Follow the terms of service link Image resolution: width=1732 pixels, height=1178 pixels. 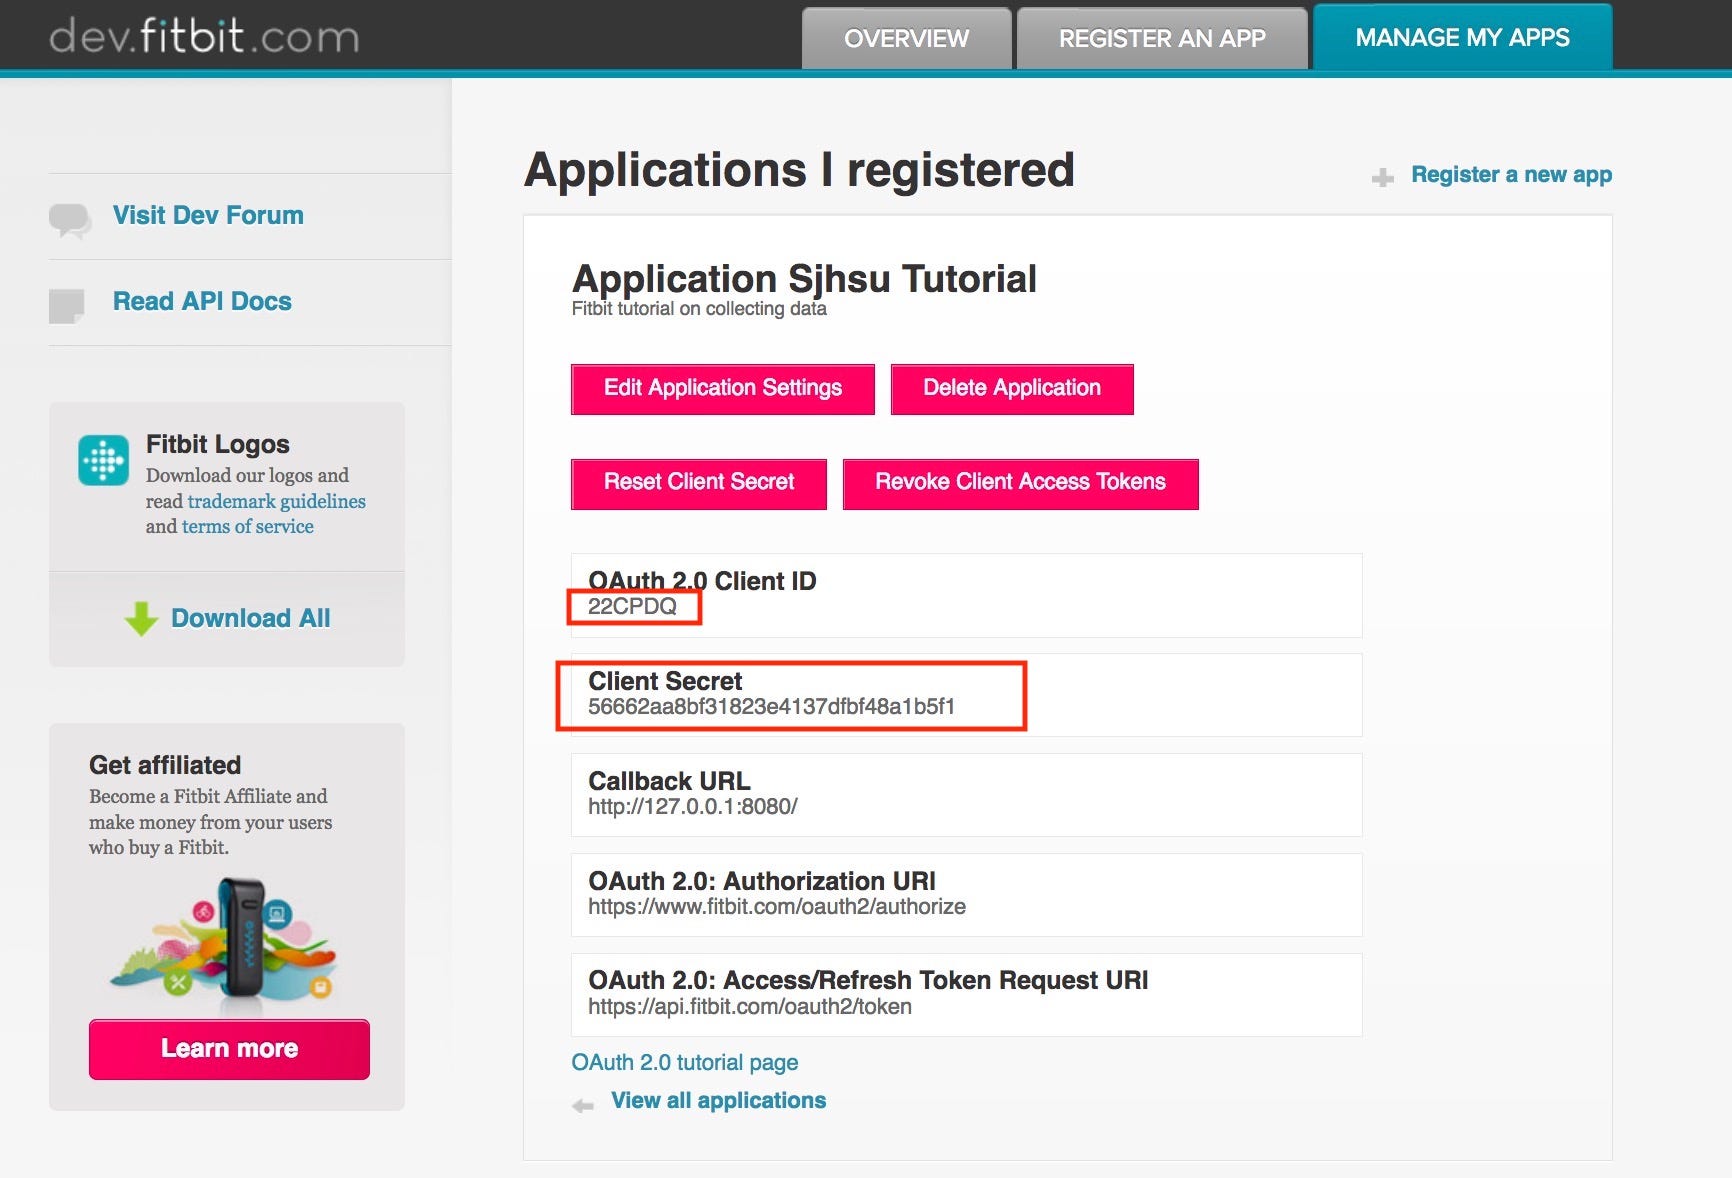click(x=248, y=526)
